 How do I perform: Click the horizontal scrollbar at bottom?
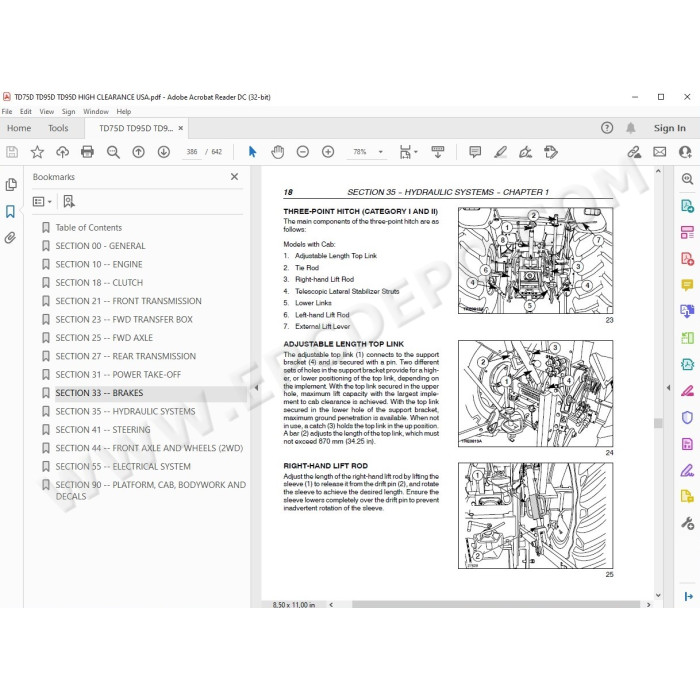coord(496,604)
